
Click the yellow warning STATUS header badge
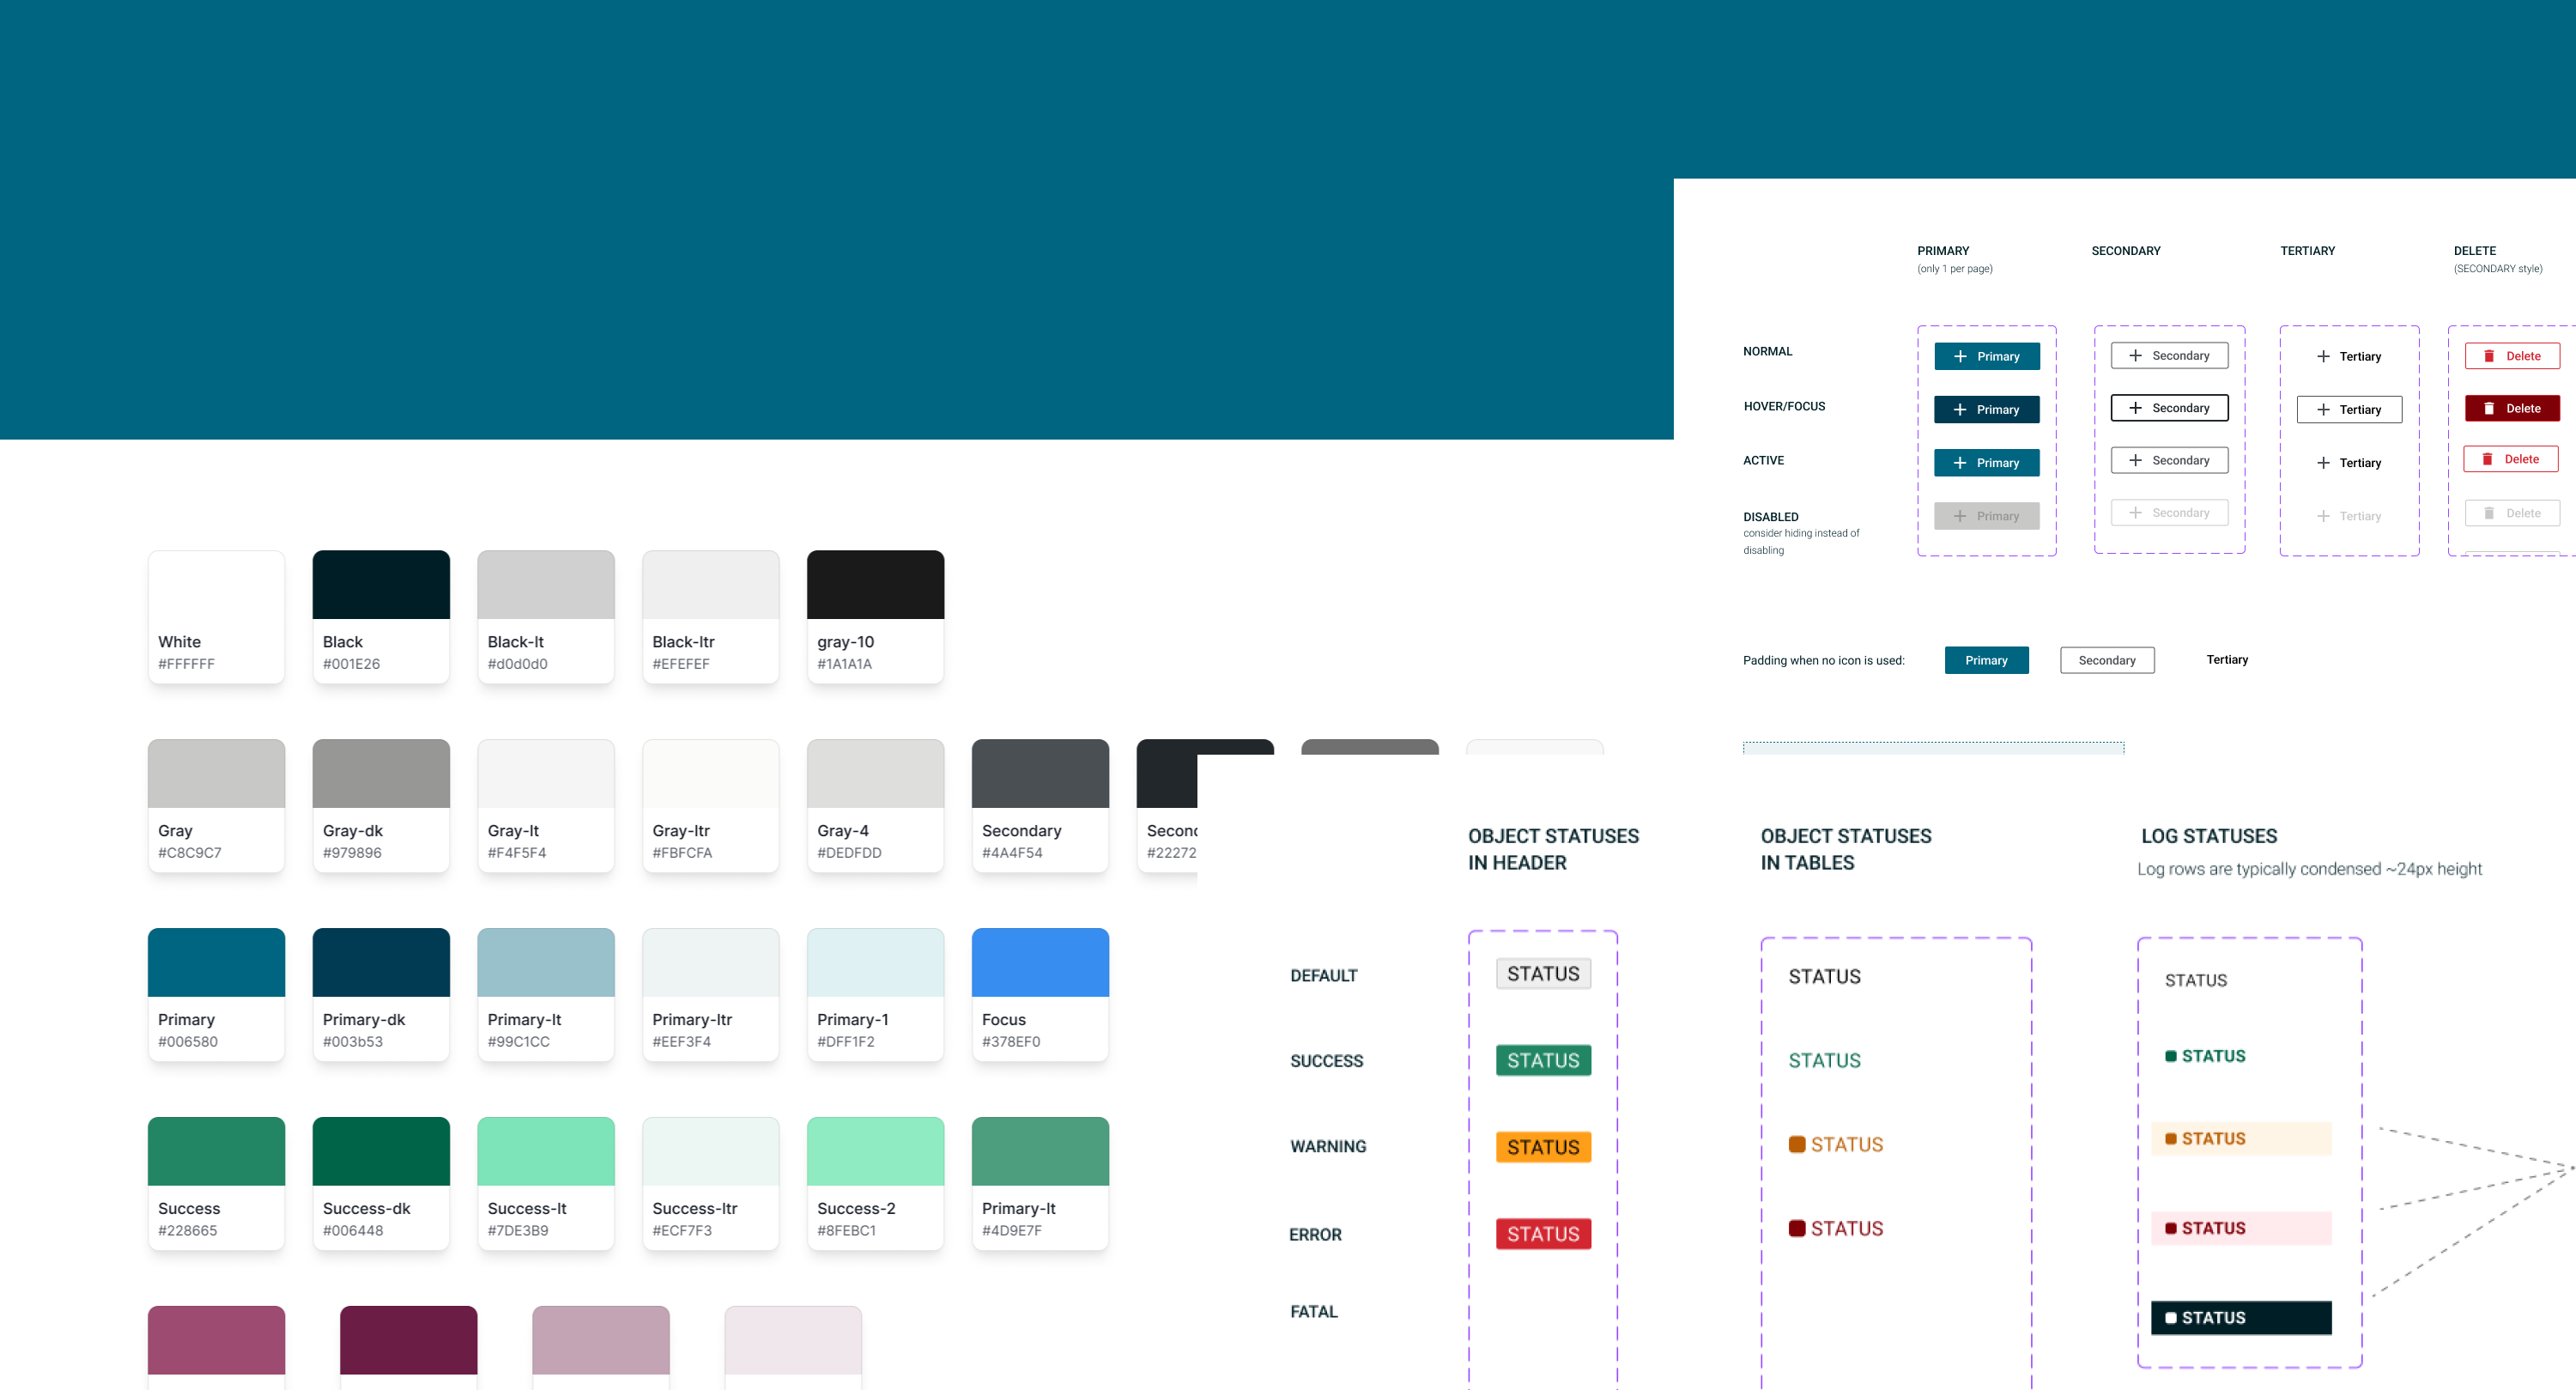point(1543,1148)
